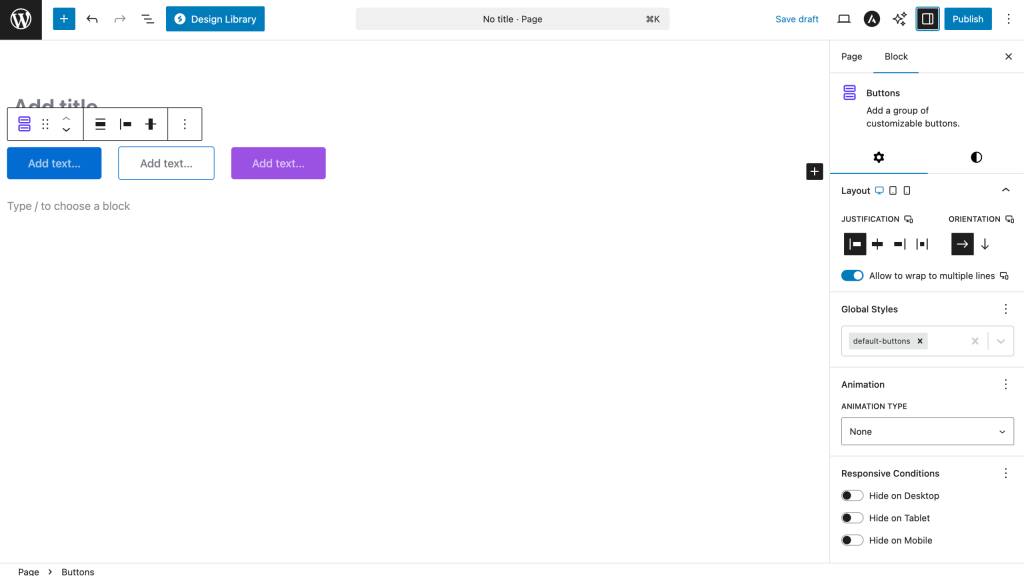The image size is (1024, 576).
Task: Click the WordPress logo icon
Action: (x=21, y=19)
